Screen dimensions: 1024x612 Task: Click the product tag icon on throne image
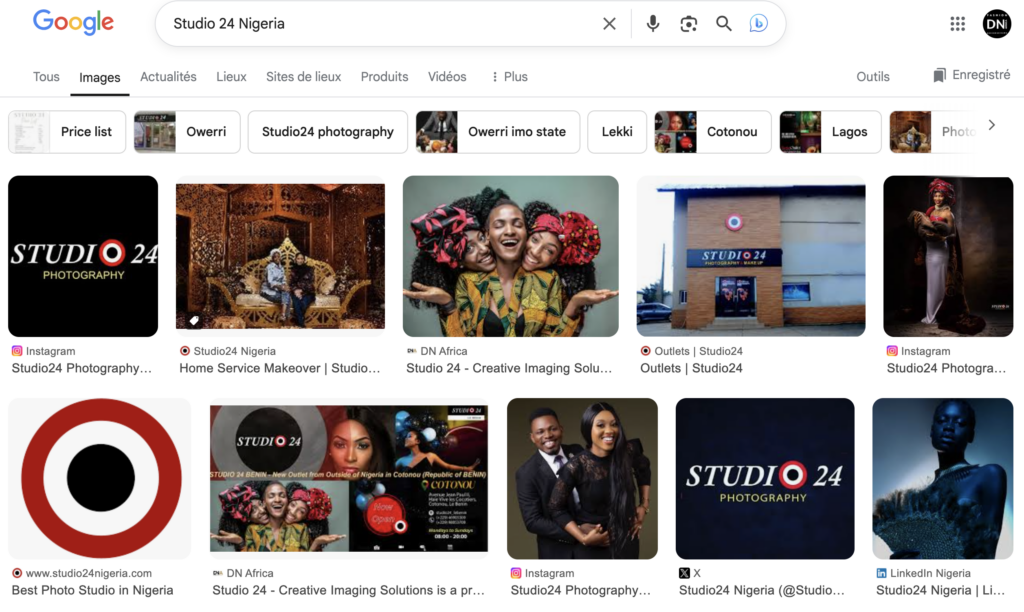tap(194, 320)
